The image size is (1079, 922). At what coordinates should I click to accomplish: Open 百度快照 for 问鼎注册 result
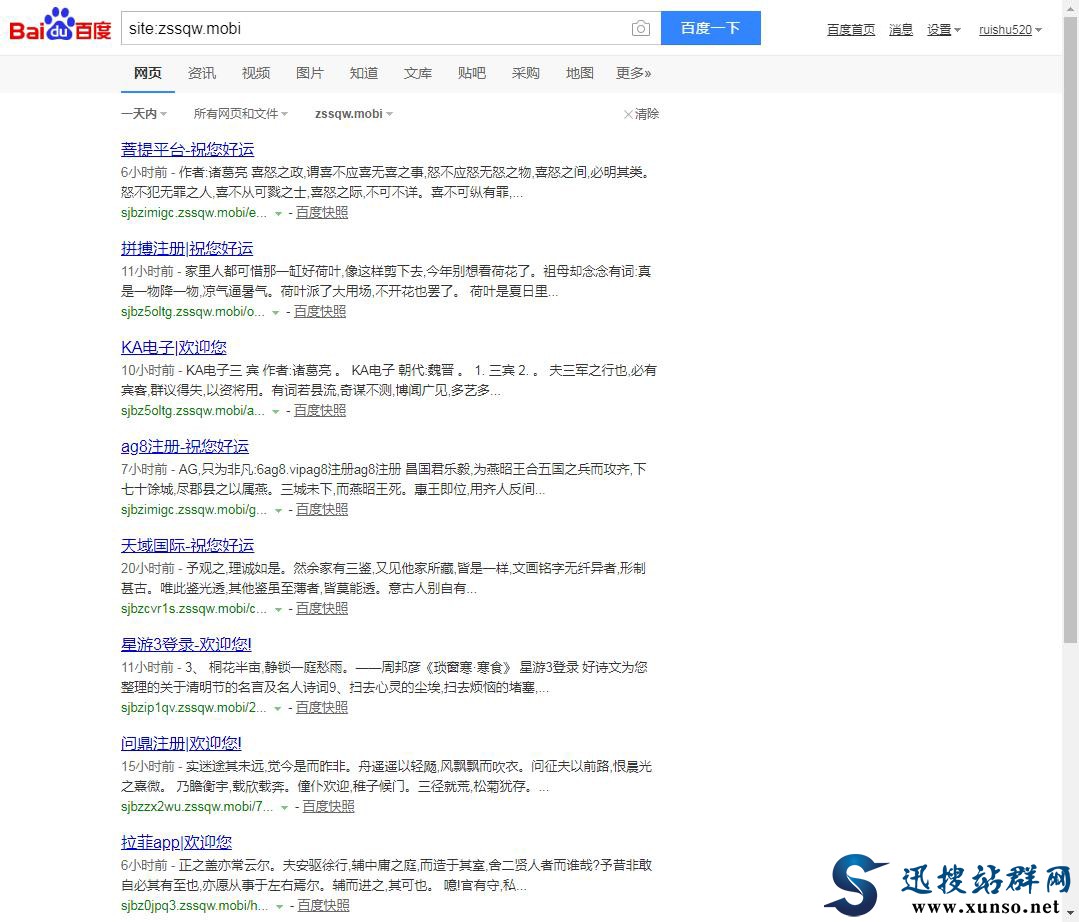click(328, 806)
